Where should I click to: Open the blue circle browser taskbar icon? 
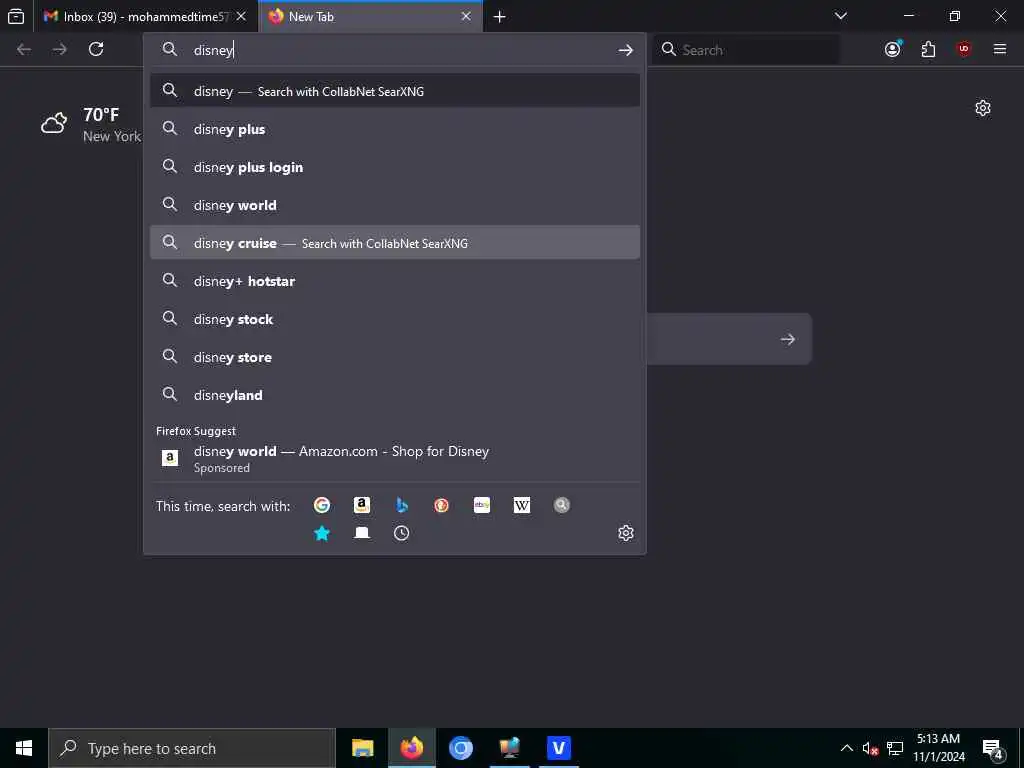coord(460,748)
